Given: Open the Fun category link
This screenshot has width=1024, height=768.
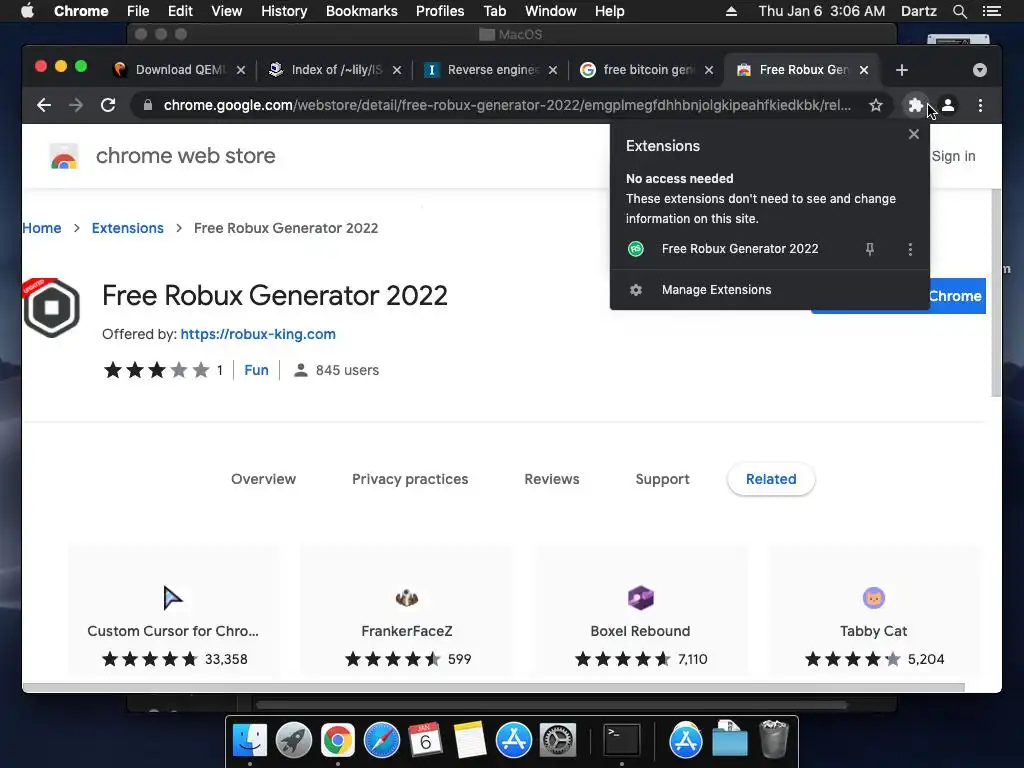Looking at the screenshot, I should point(256,370).
